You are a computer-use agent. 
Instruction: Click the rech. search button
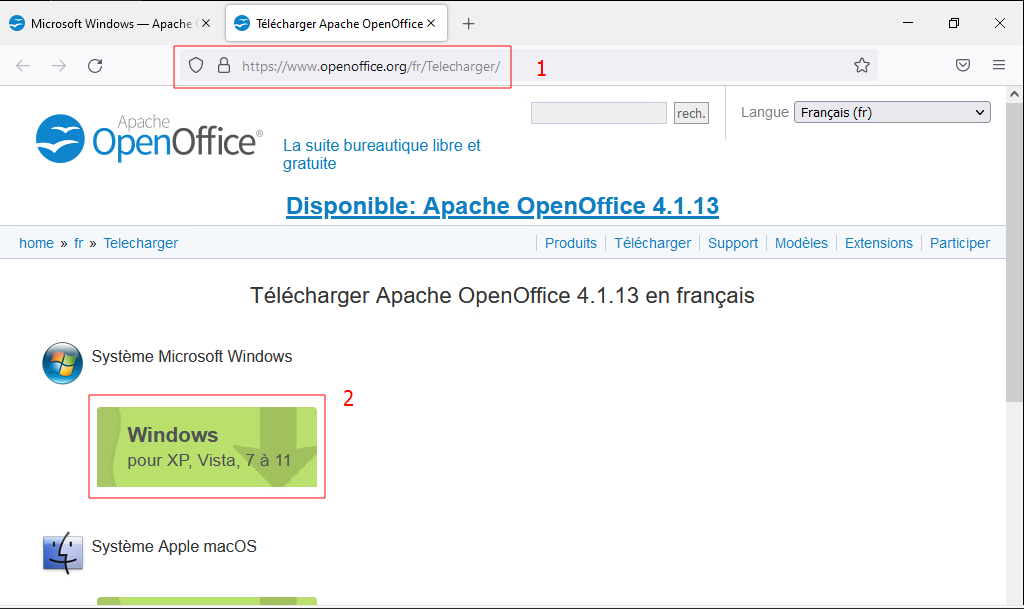click(x=691, y=114)
